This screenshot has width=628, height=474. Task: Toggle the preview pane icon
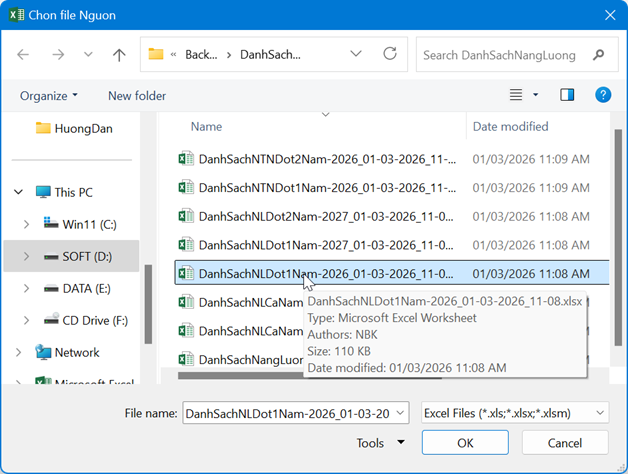point(567,95)
